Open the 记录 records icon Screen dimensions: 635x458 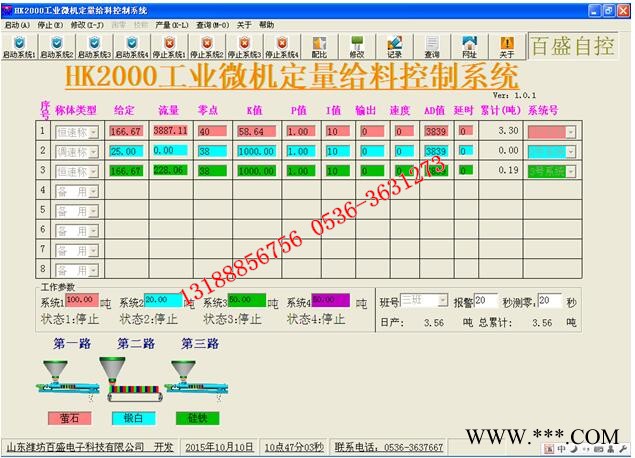pos(394,47)
